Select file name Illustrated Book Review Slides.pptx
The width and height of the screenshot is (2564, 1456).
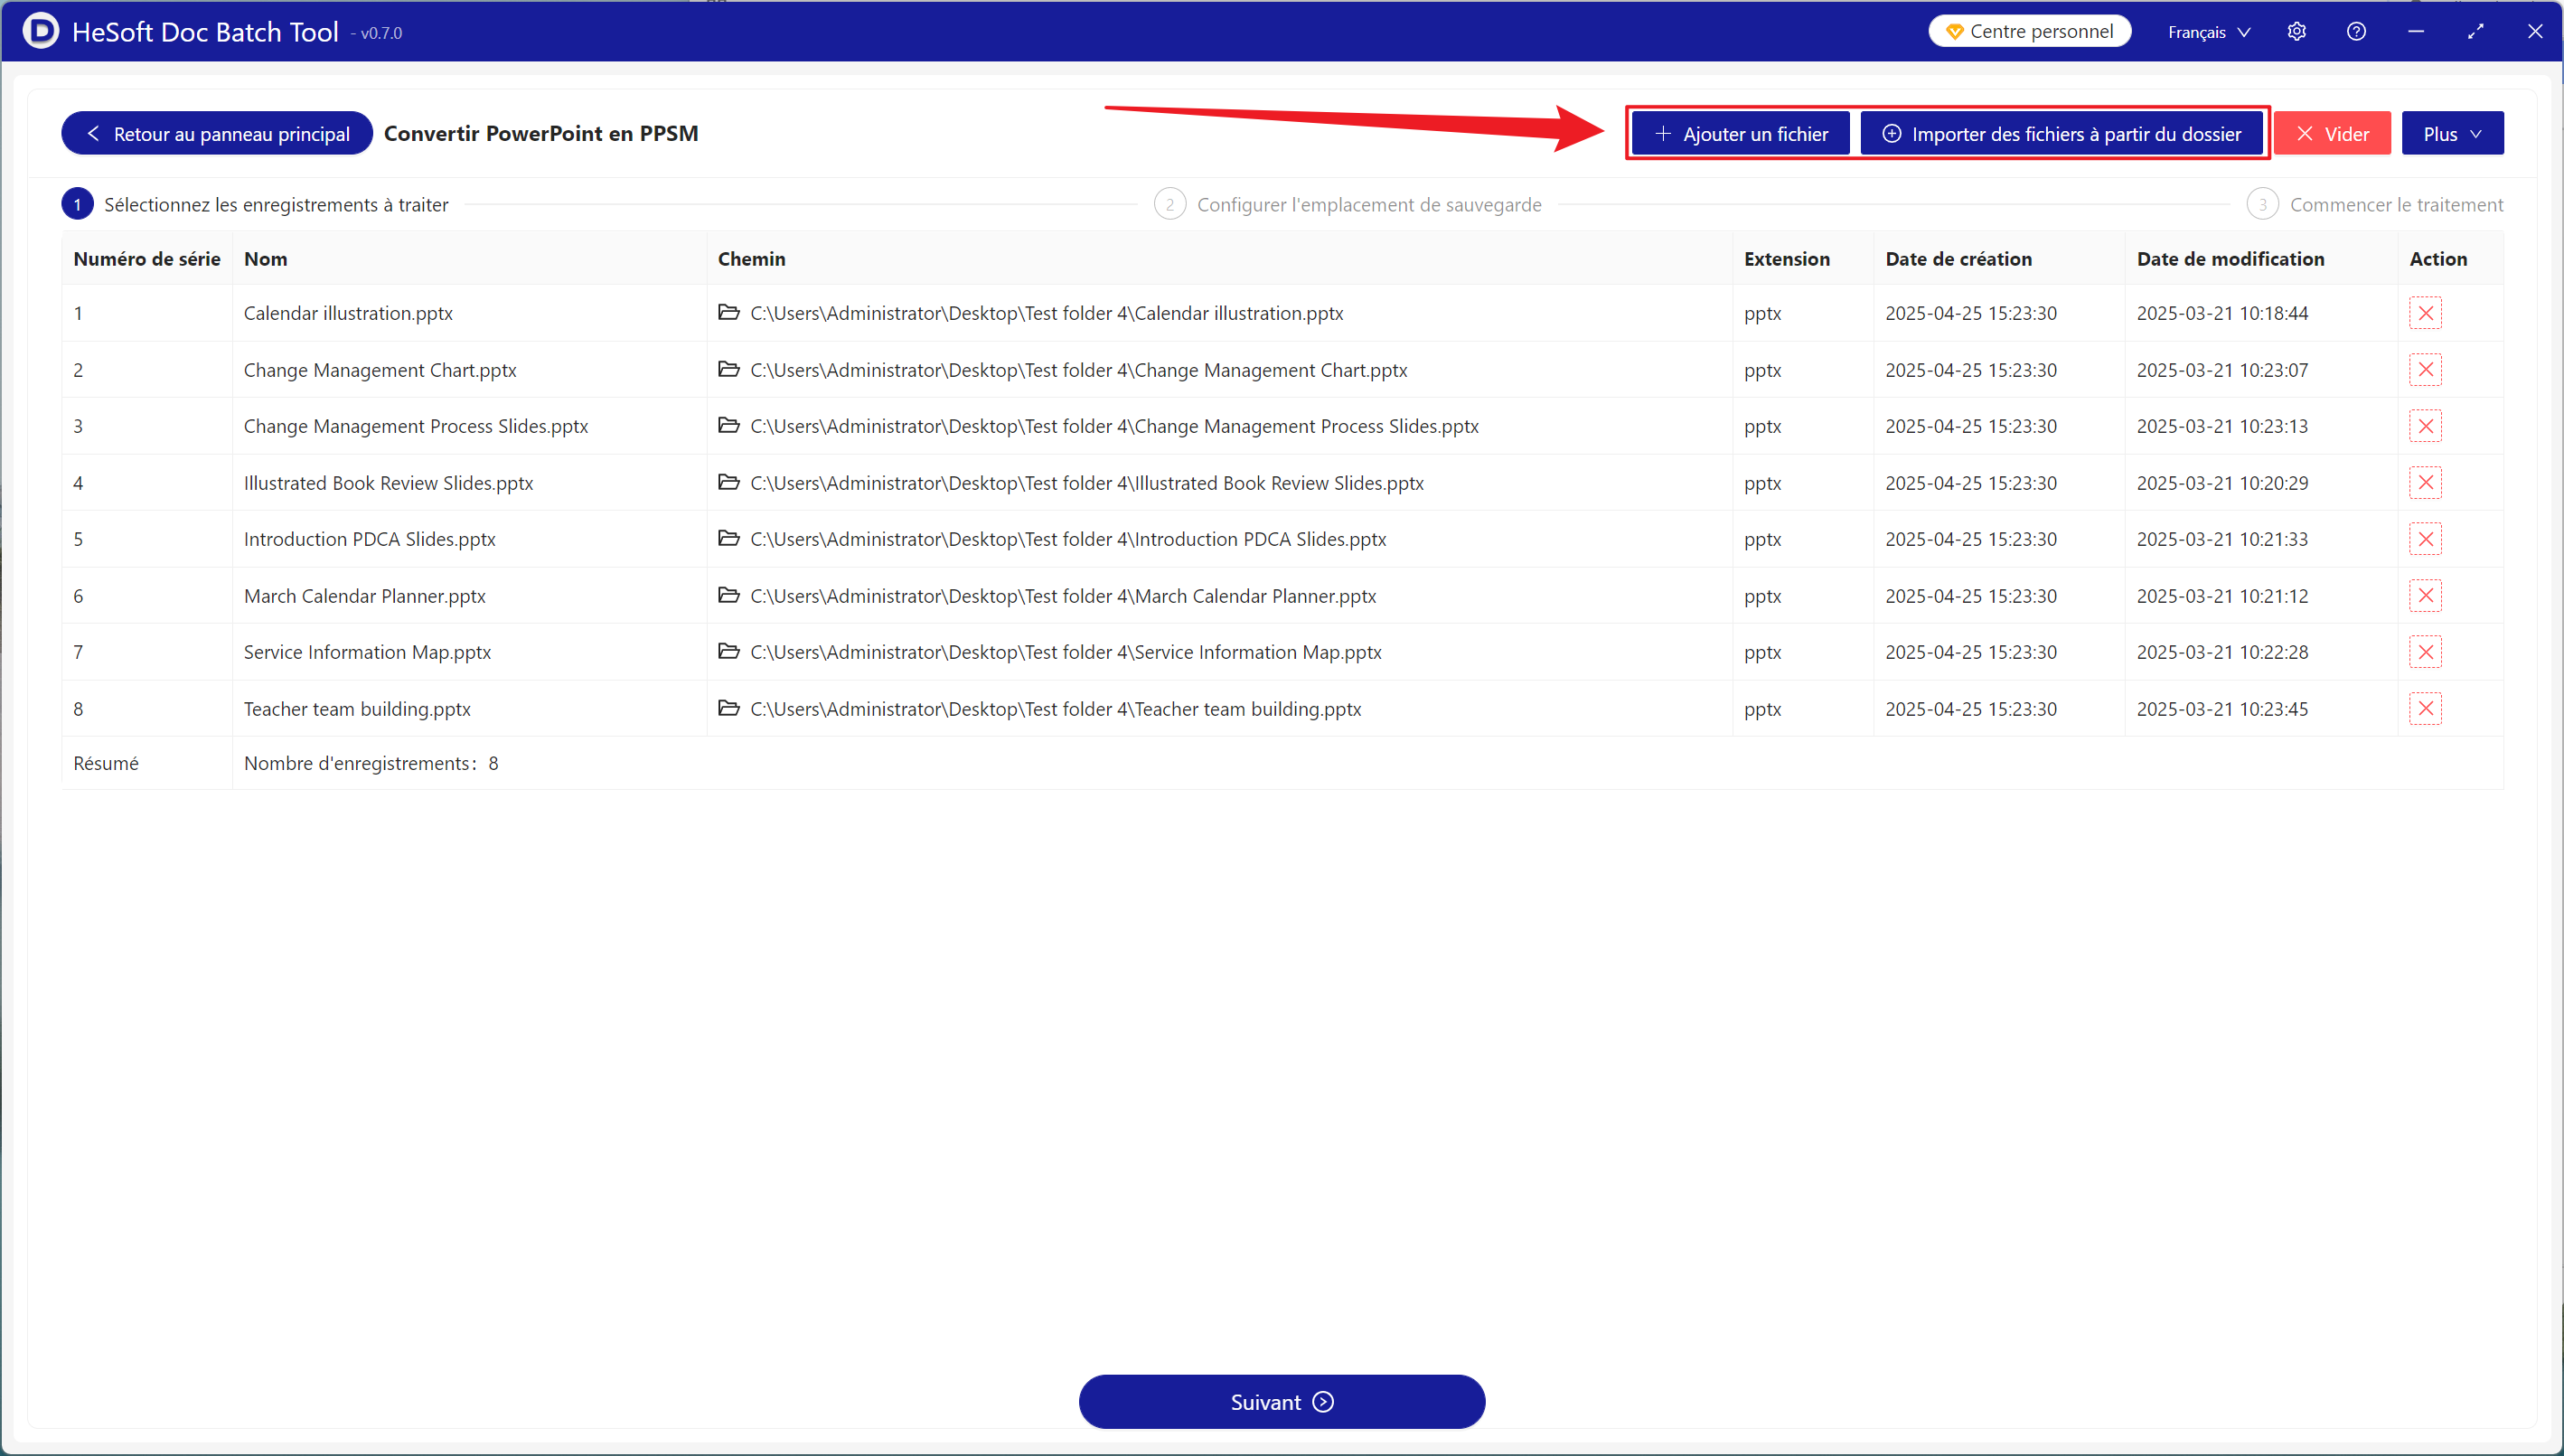click(x=389, y=483)
